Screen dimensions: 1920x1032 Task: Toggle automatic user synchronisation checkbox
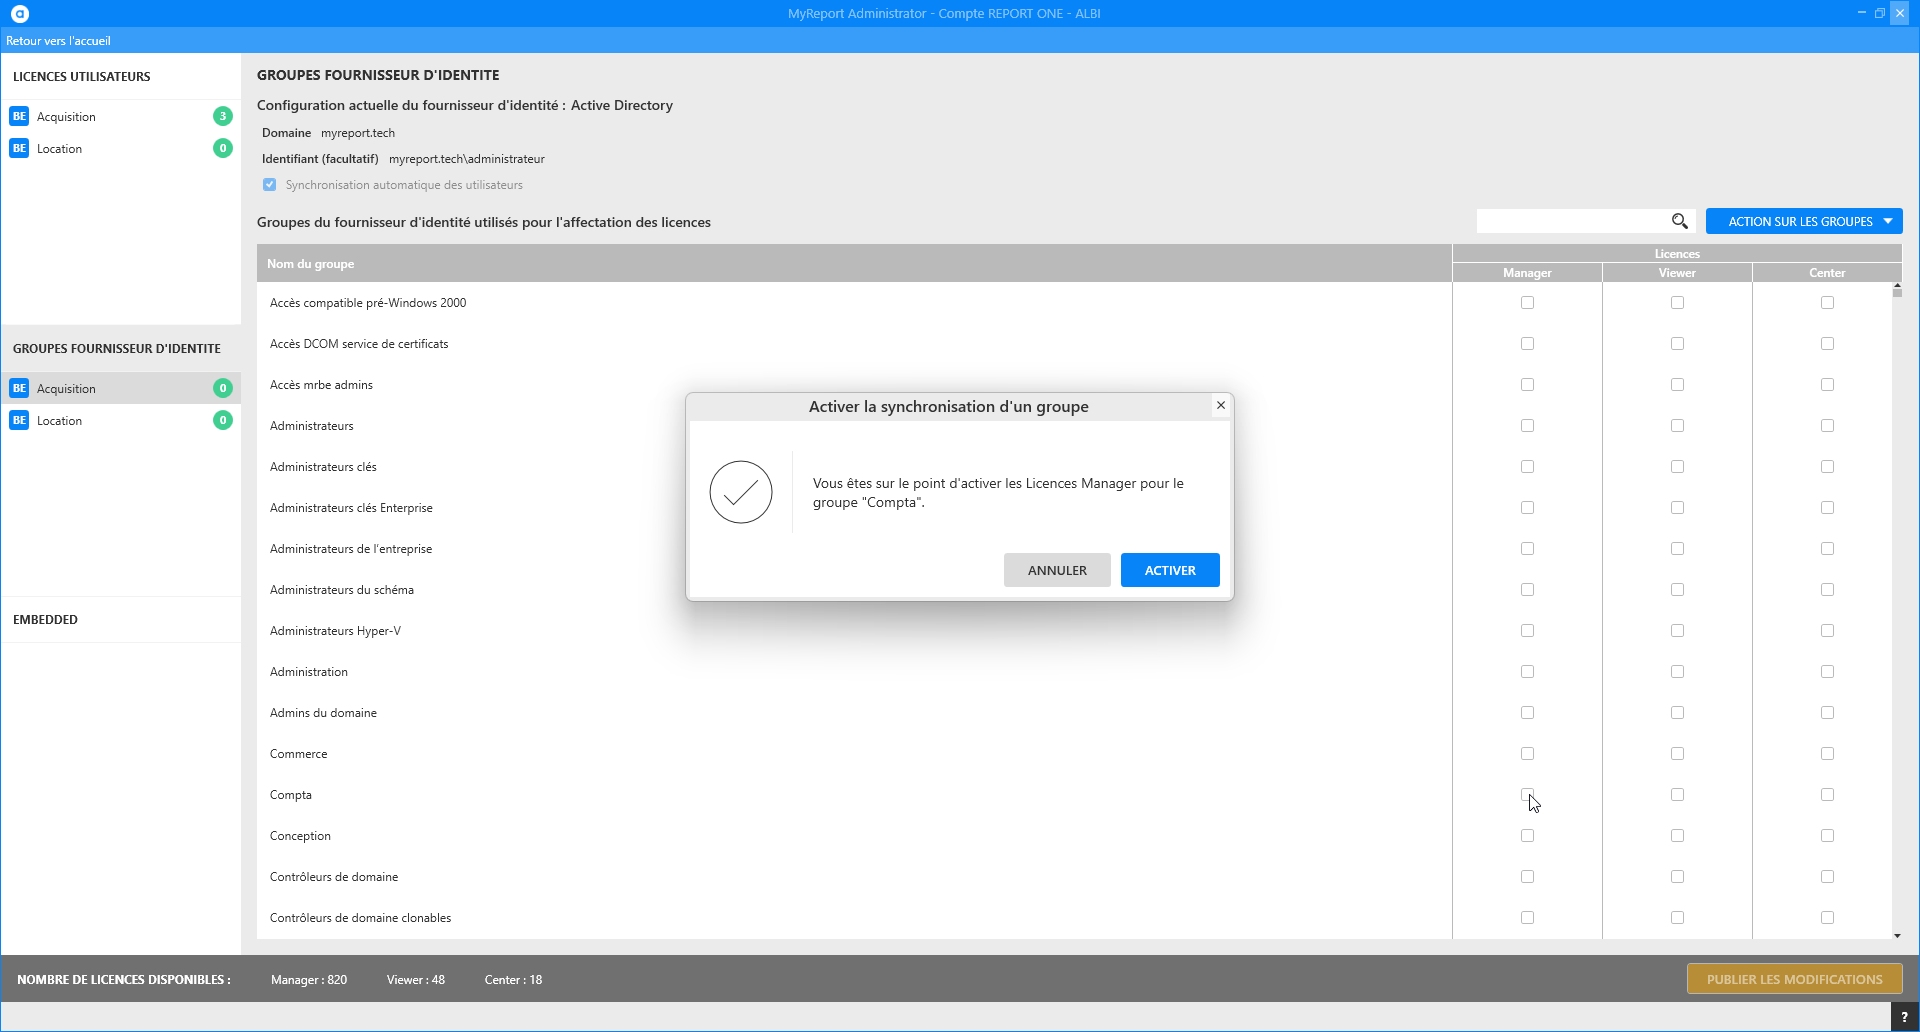[x=269, y=185]
